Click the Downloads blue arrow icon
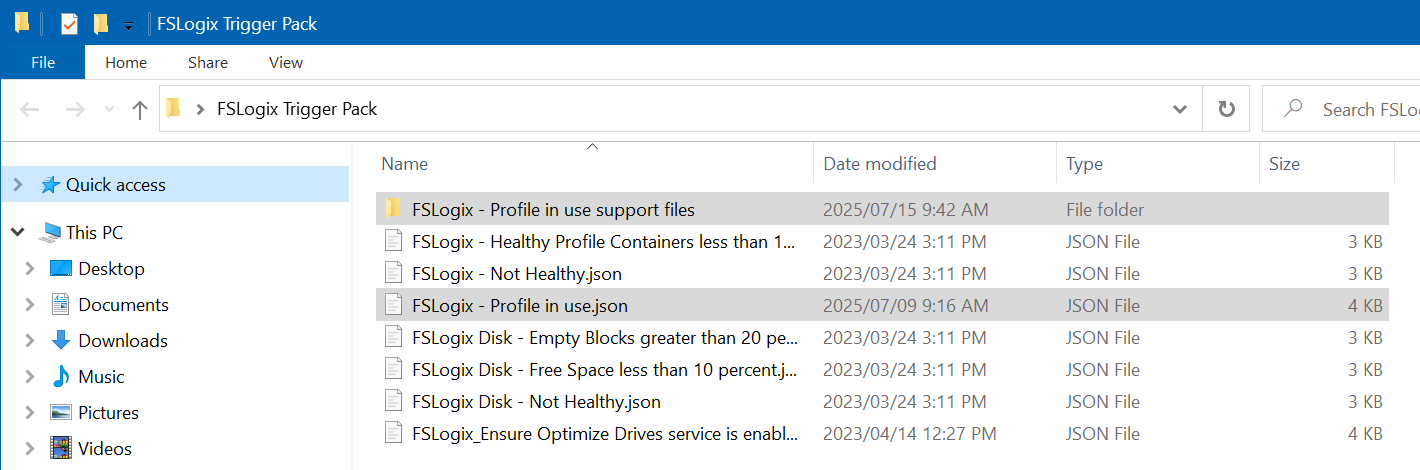This screenshot has width=1420, height=470. [x=61, y=341]
